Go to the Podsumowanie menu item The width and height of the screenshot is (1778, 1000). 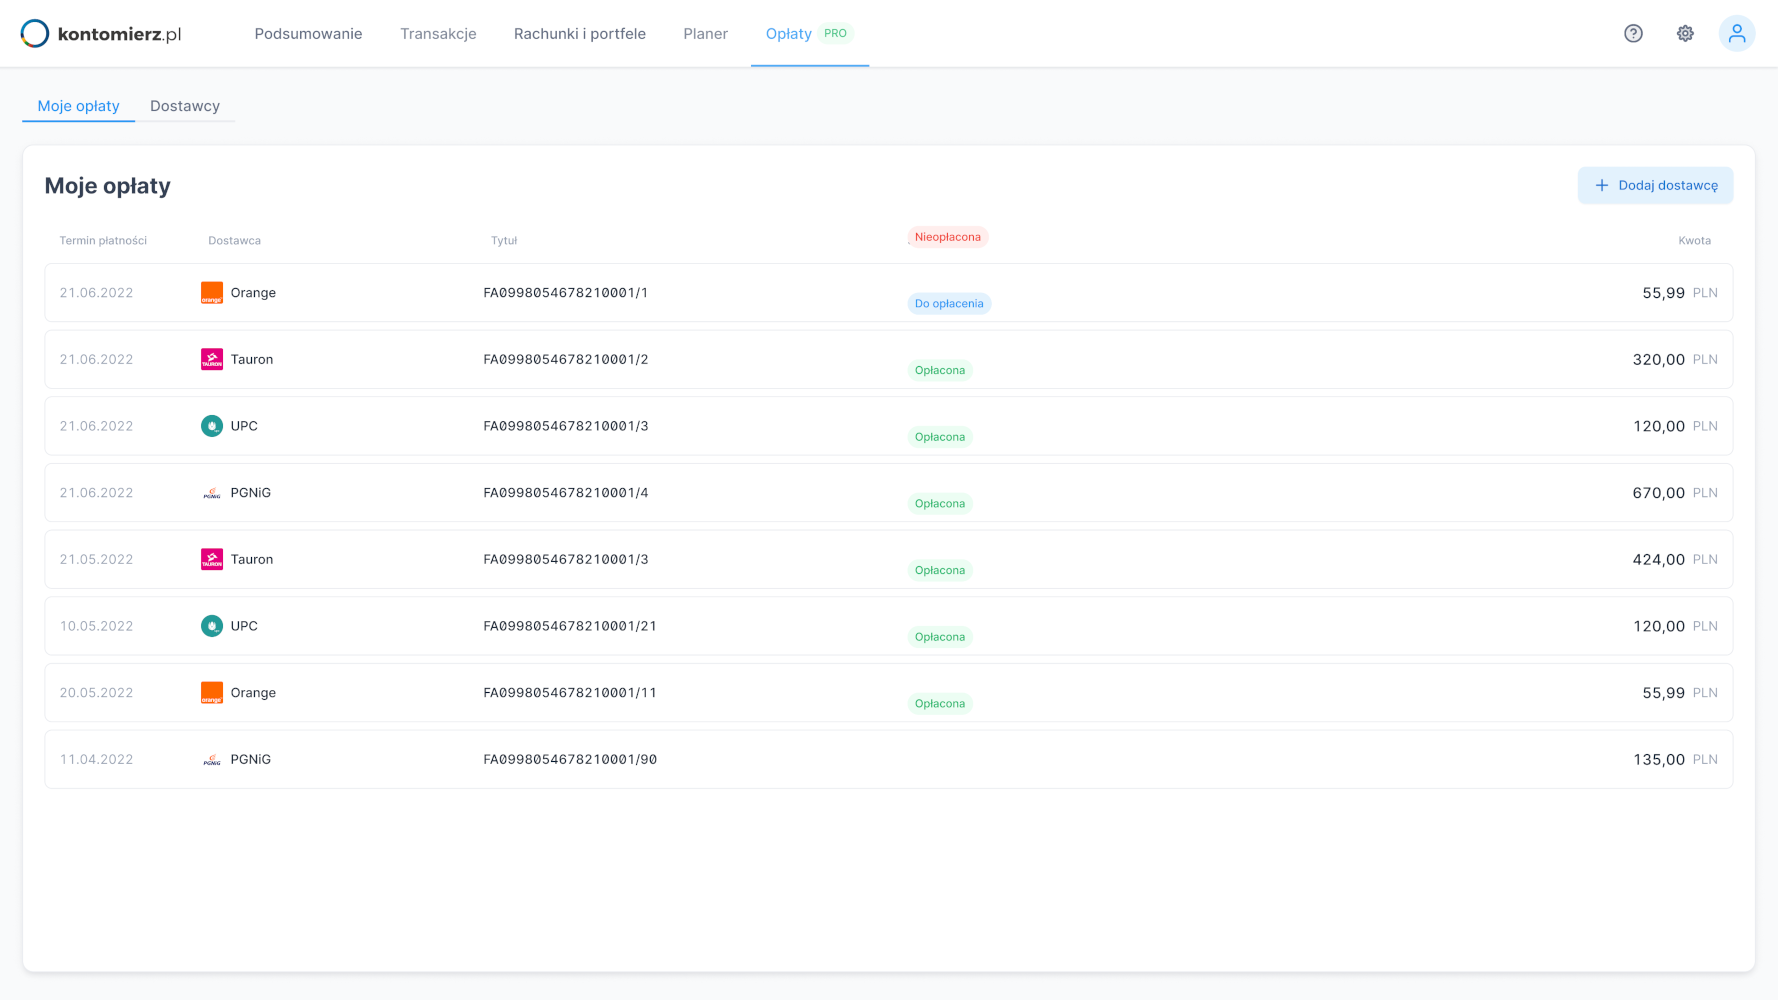click(308, 34)
